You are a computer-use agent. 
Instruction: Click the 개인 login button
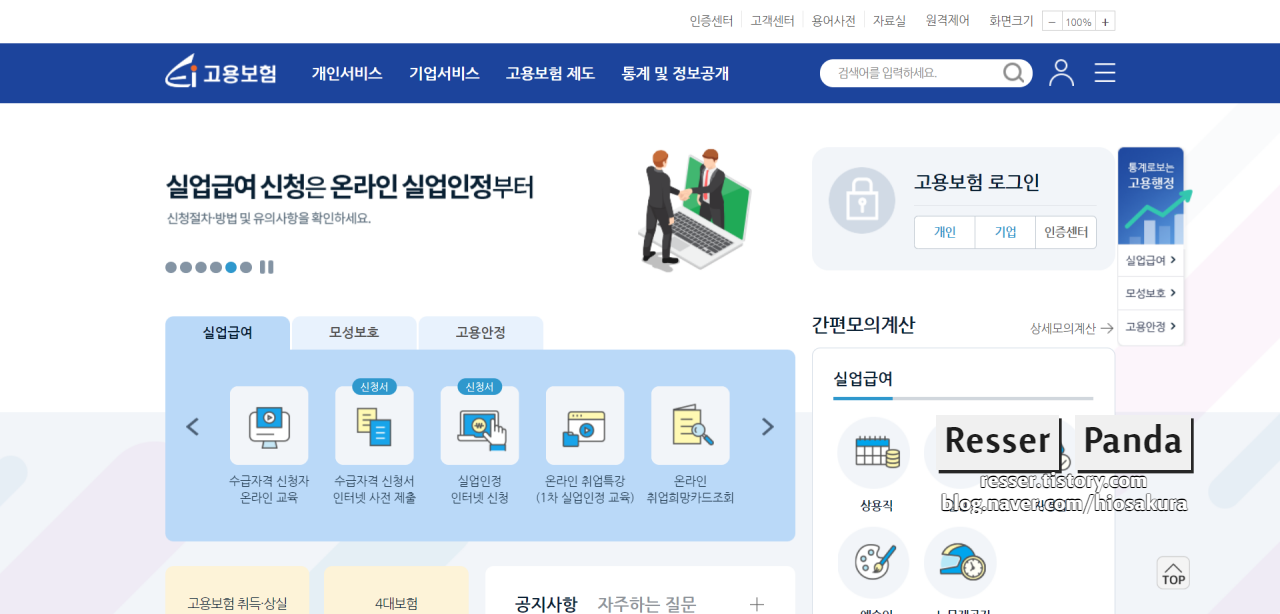tap(945, 232)
